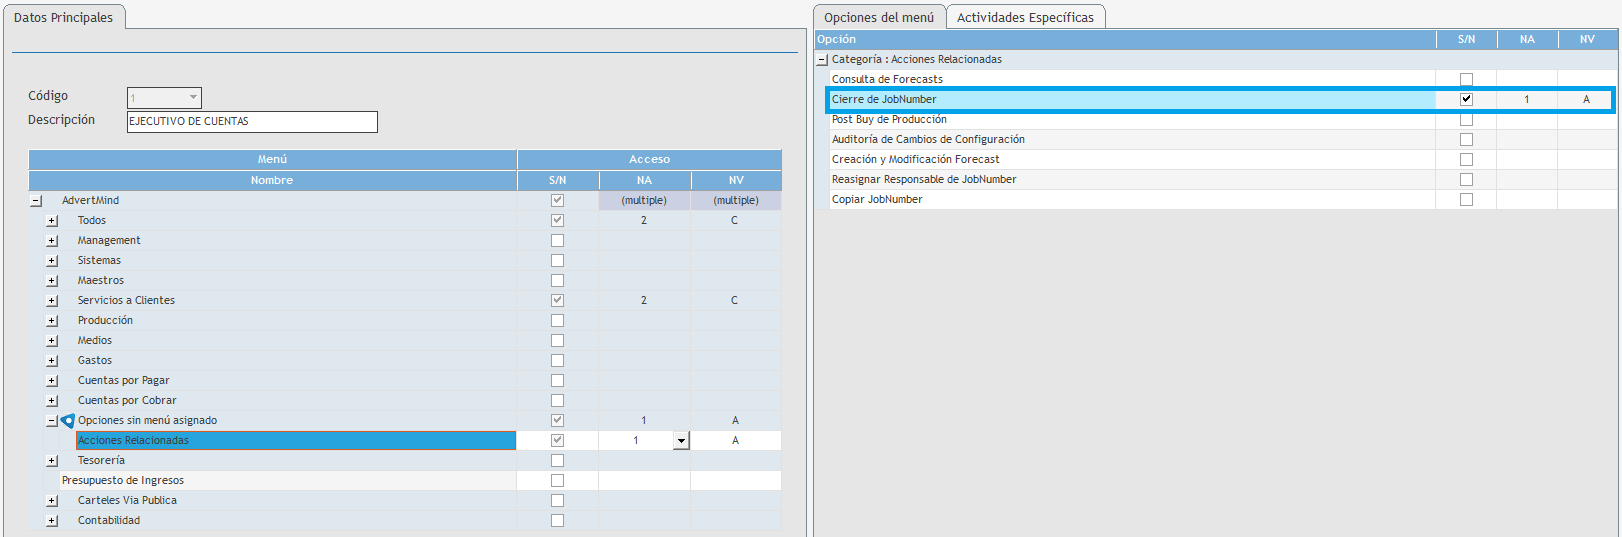Viewport: 1622px width, 537px height.
Task: Switch to Actividades Específicas tab
Action: click(1025, 18)
